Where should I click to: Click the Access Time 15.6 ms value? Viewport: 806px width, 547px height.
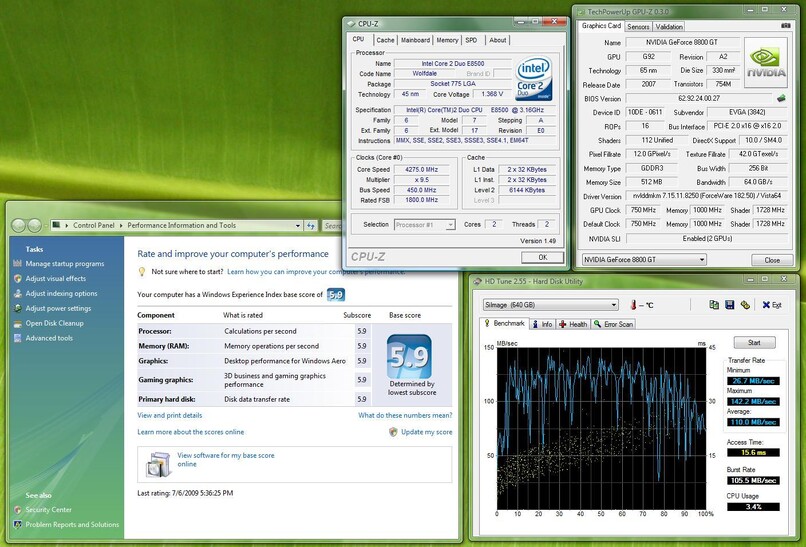[753, 452]
